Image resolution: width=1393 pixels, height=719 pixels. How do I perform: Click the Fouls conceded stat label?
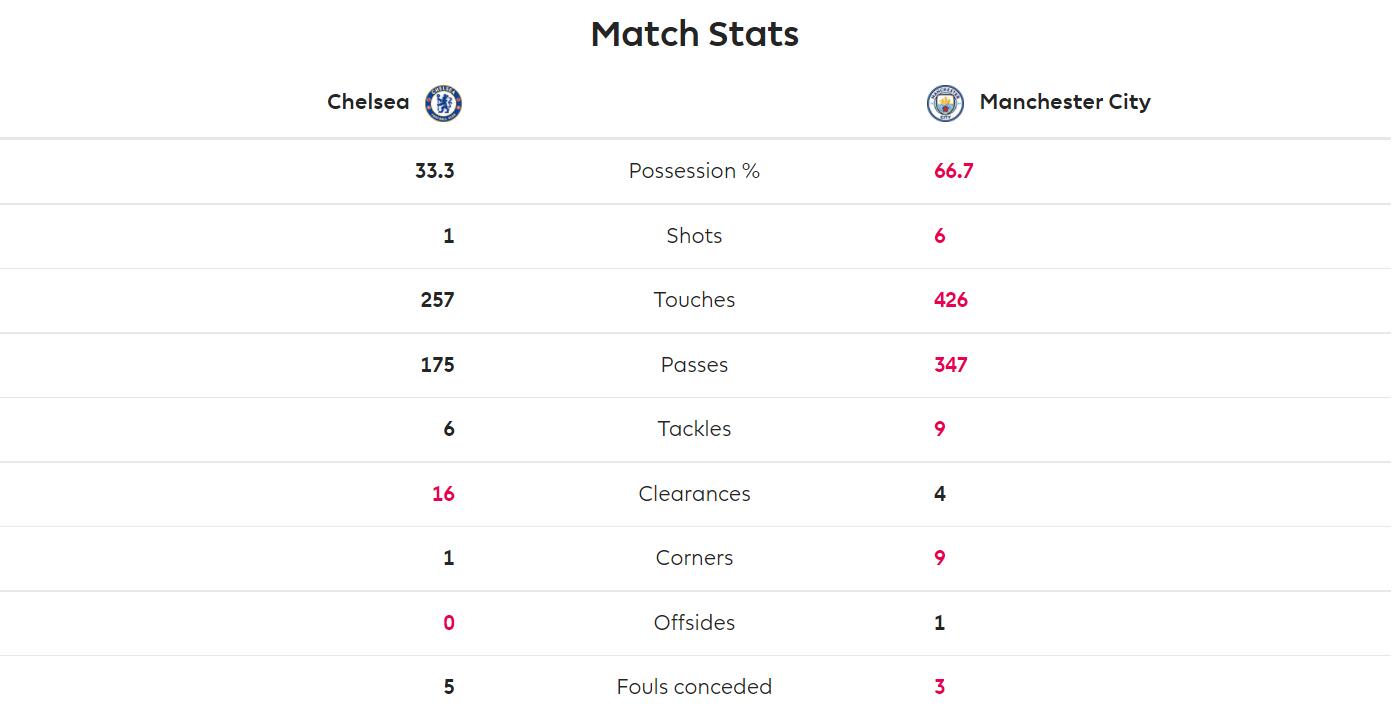pos(694,687)
